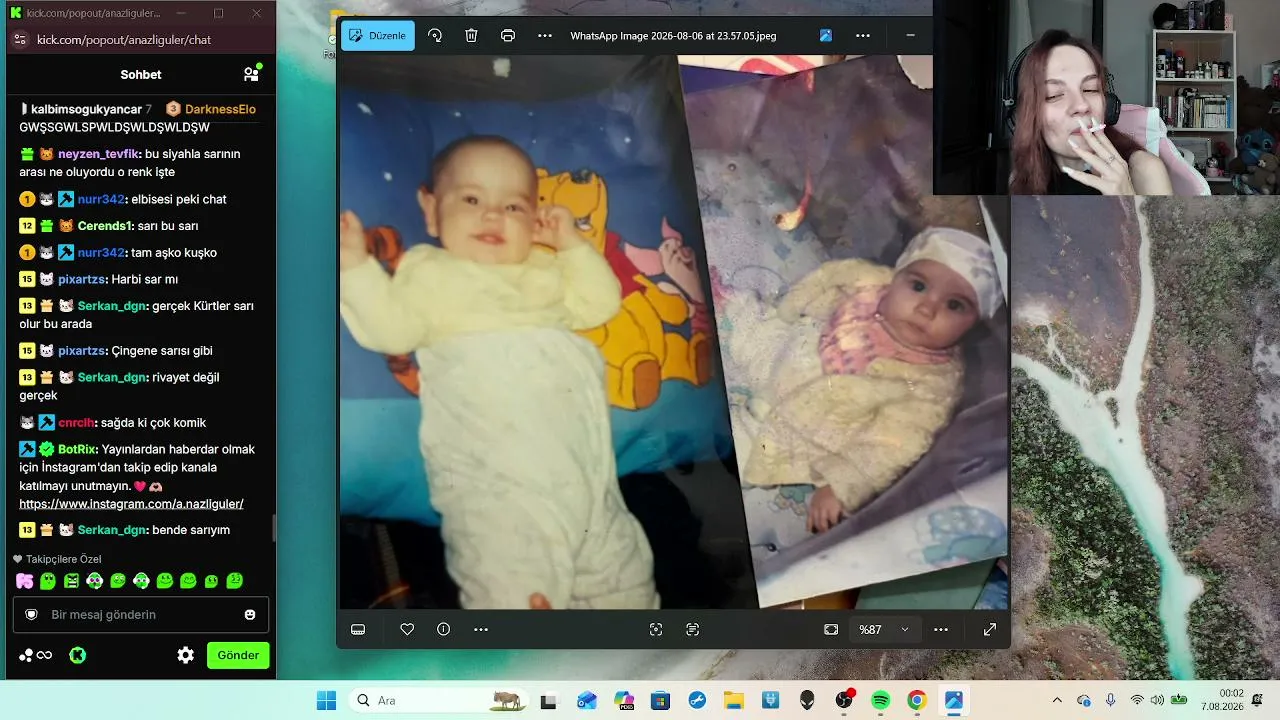Switch to Google Chrome on taskbar

917,700
